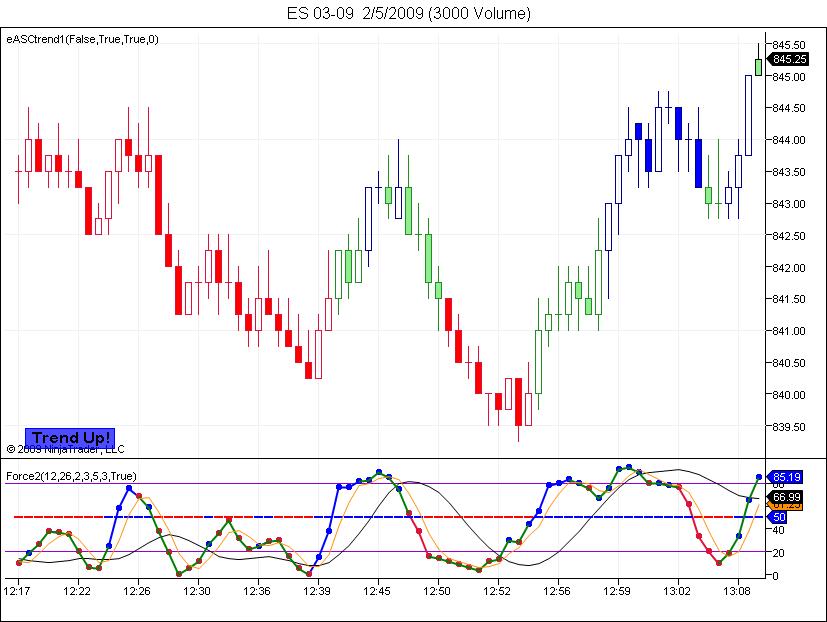Click the 12:39 time axis label
This screenshot has width=827, height=622.
pos(317,591)
